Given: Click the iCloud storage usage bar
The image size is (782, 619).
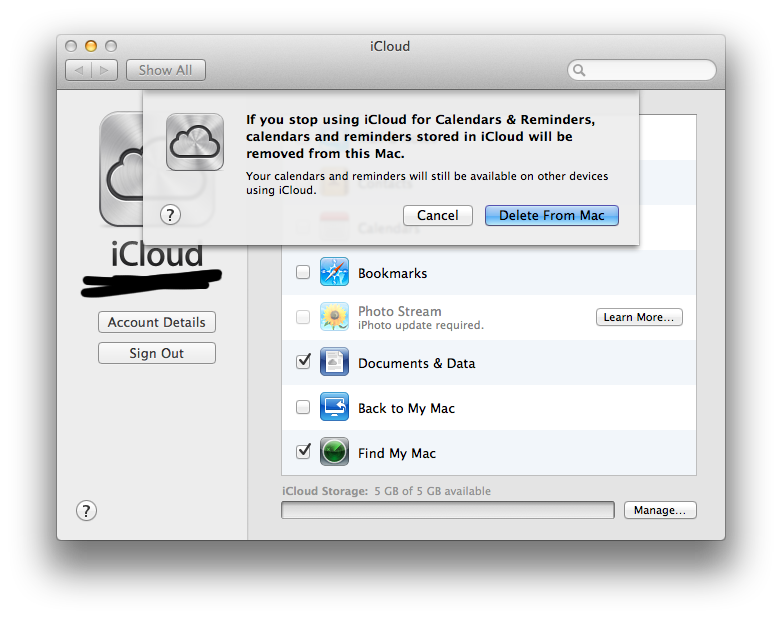Looking at the screenshot, I should pos(448,510).
